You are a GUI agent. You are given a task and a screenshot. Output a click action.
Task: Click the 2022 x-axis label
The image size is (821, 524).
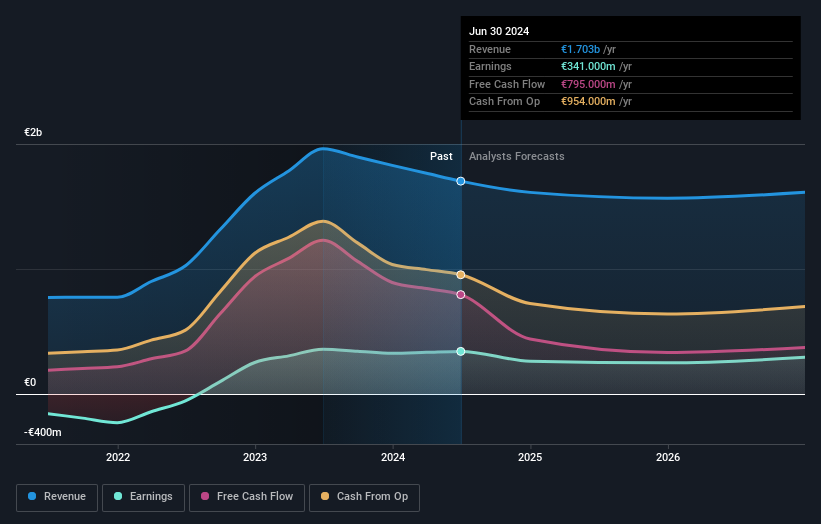118,457
